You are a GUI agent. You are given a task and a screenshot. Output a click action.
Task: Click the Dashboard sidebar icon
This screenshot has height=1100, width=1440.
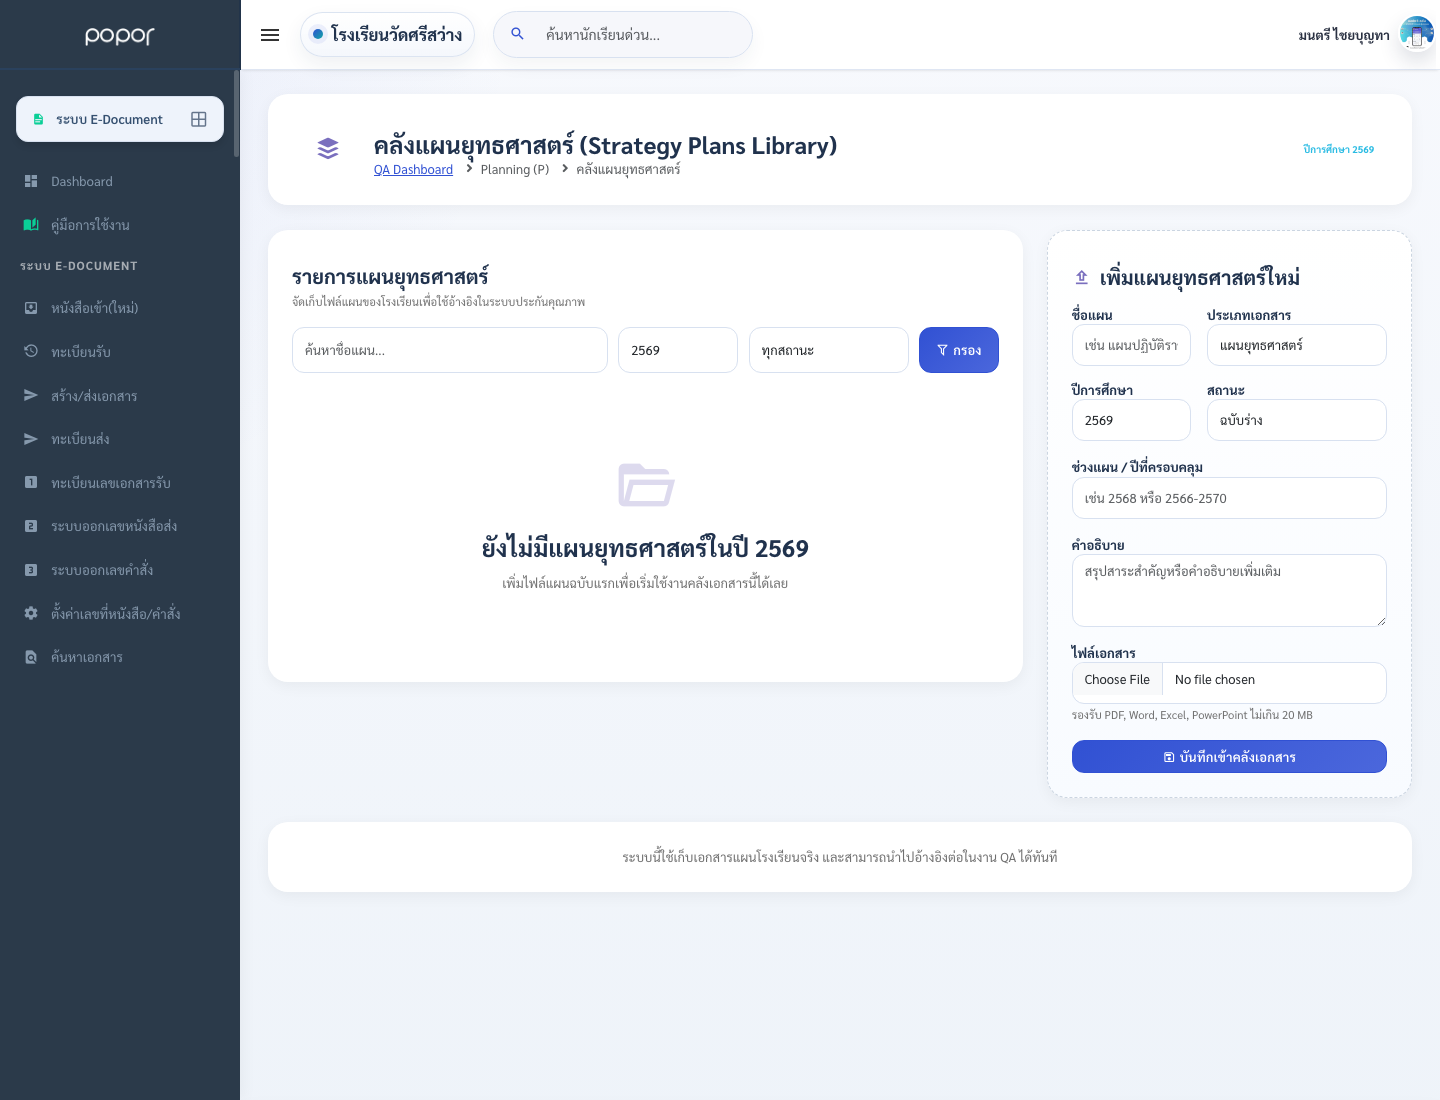tap(31, 181)
